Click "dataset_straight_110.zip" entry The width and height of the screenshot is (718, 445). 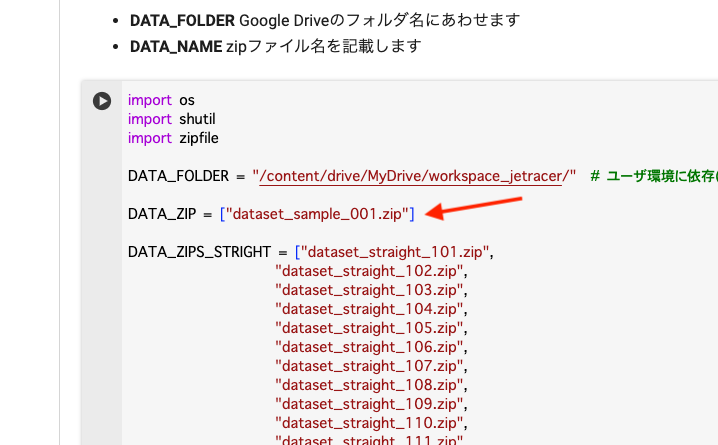369,423
